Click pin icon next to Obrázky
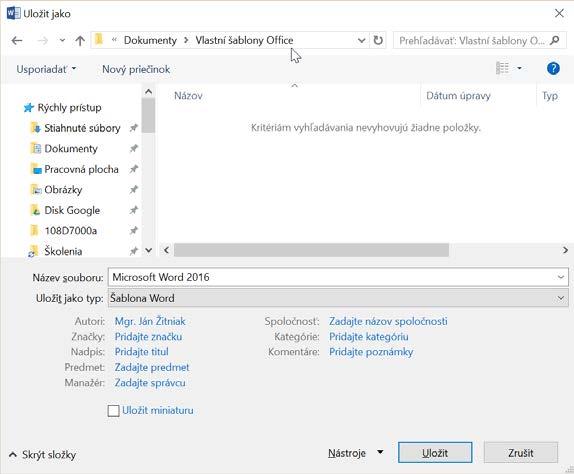574x474 pixels. (134, 189)
